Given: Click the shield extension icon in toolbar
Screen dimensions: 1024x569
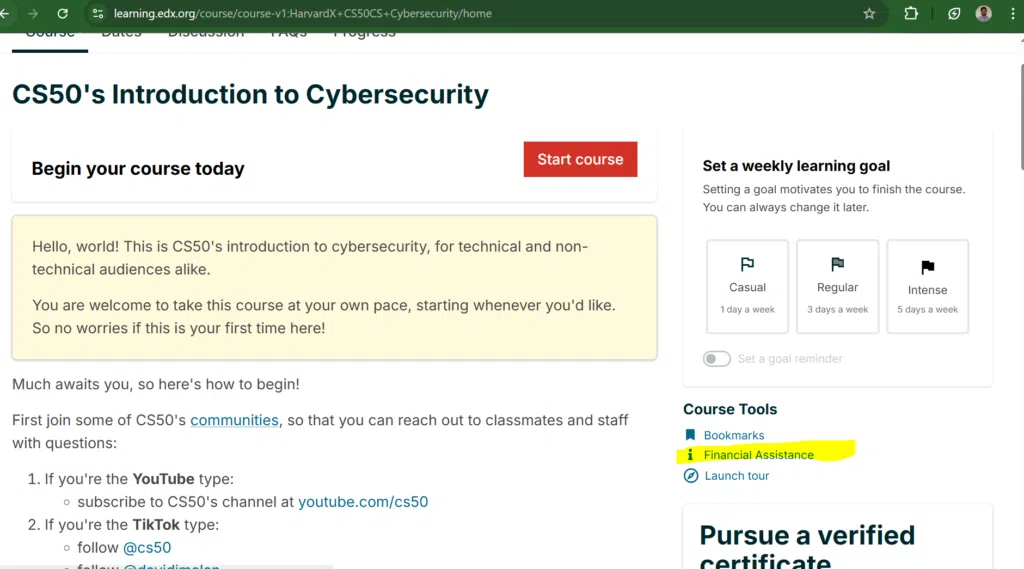Looking at the screenshot, I should point(954,13).
